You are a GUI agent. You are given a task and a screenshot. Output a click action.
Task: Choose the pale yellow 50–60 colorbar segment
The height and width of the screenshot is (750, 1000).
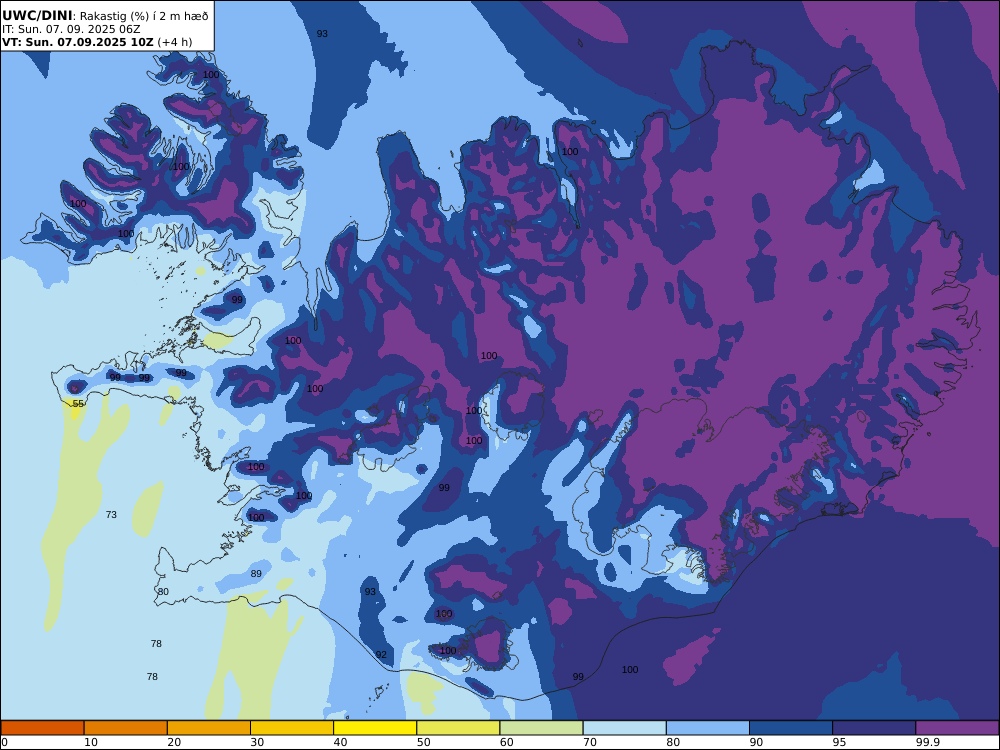pyautogui.click(x=458, y=728)
